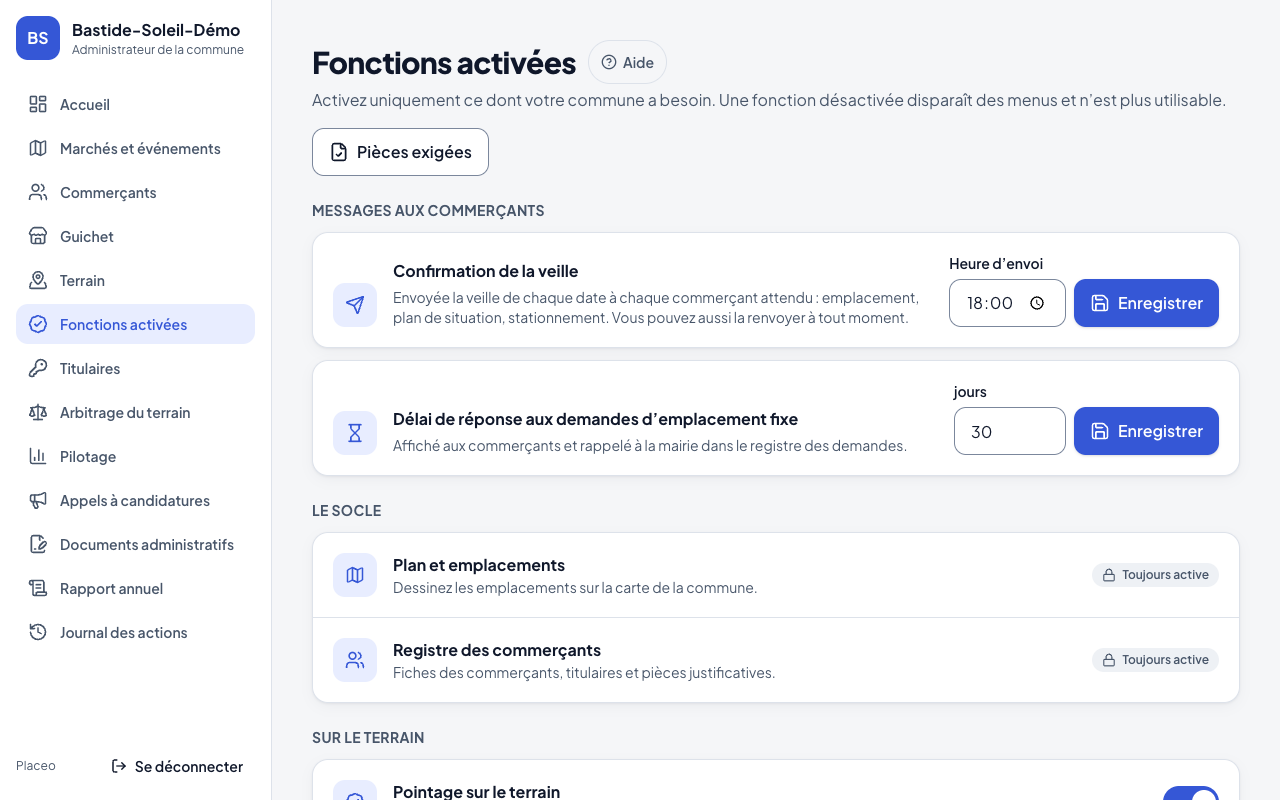This screenshot has width=1280, height=800.
Task: Go to the Pilotage section
Action: pos(135,456)
